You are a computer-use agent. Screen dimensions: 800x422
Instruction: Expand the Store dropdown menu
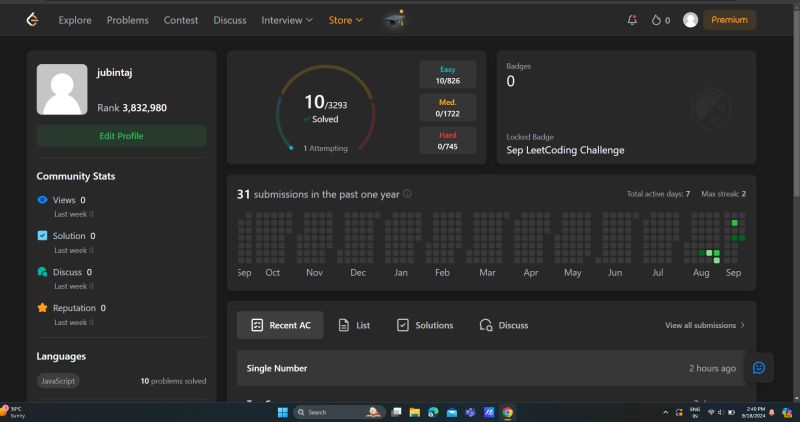pos(345,20)
